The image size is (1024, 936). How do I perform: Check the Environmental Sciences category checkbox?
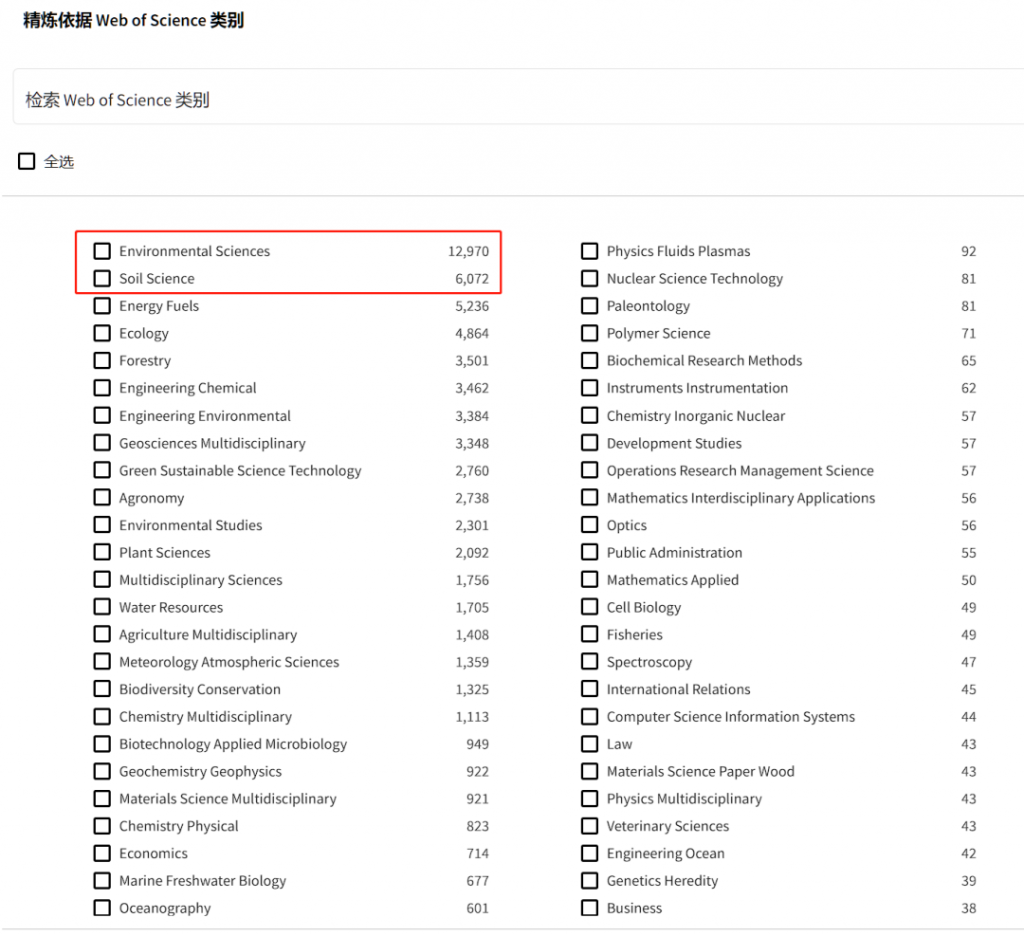tap(102, 251)
